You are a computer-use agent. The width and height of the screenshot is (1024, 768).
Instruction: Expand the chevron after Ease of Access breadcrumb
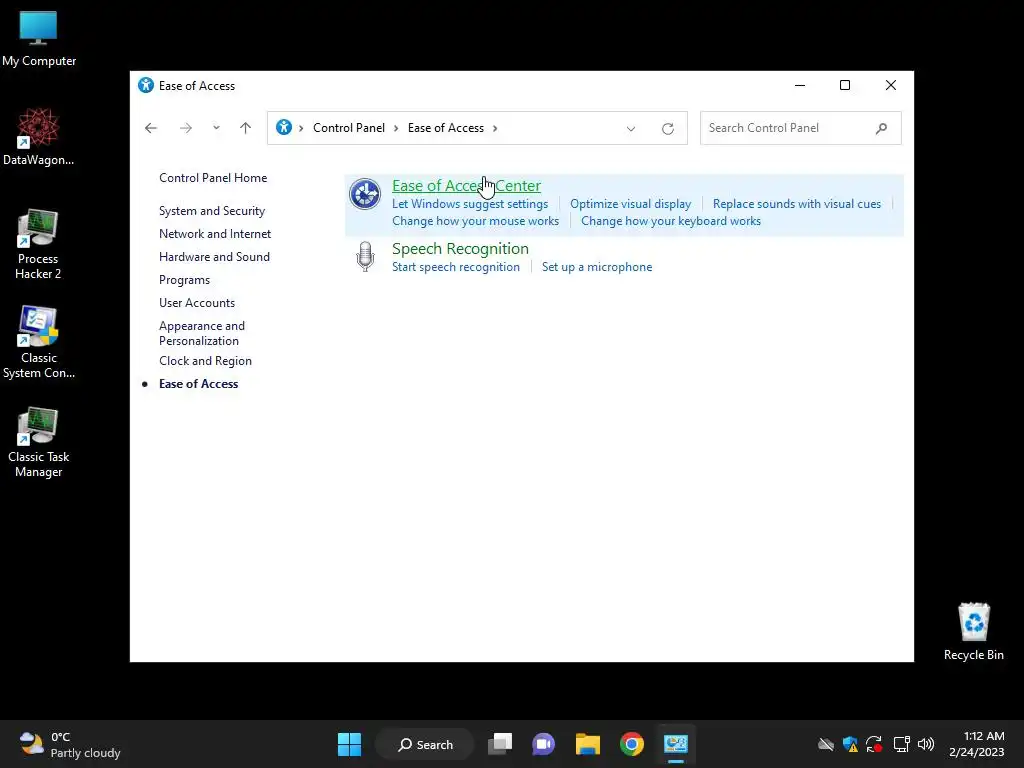click(495, 128)
